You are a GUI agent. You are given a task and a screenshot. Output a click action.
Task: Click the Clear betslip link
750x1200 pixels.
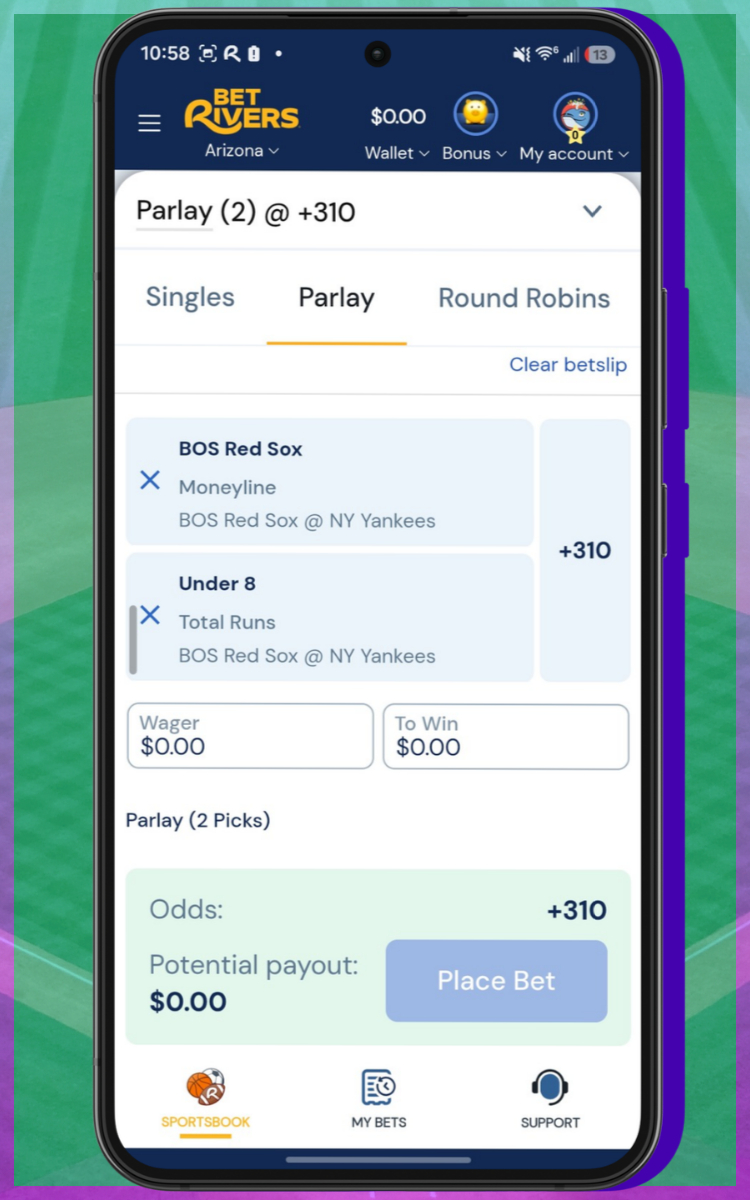(568, 365)
